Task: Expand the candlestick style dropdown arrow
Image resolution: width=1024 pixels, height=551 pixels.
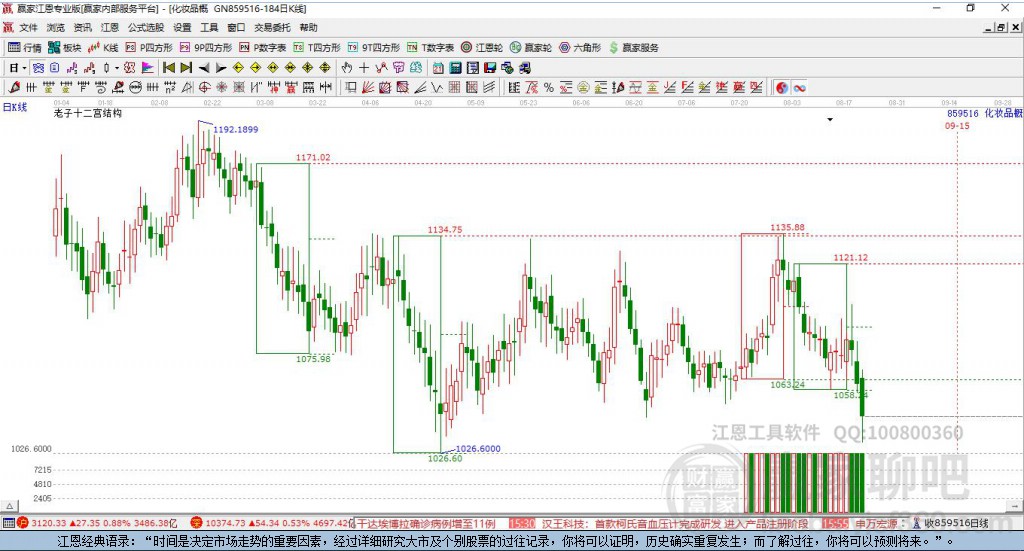Action: [117, 68]
